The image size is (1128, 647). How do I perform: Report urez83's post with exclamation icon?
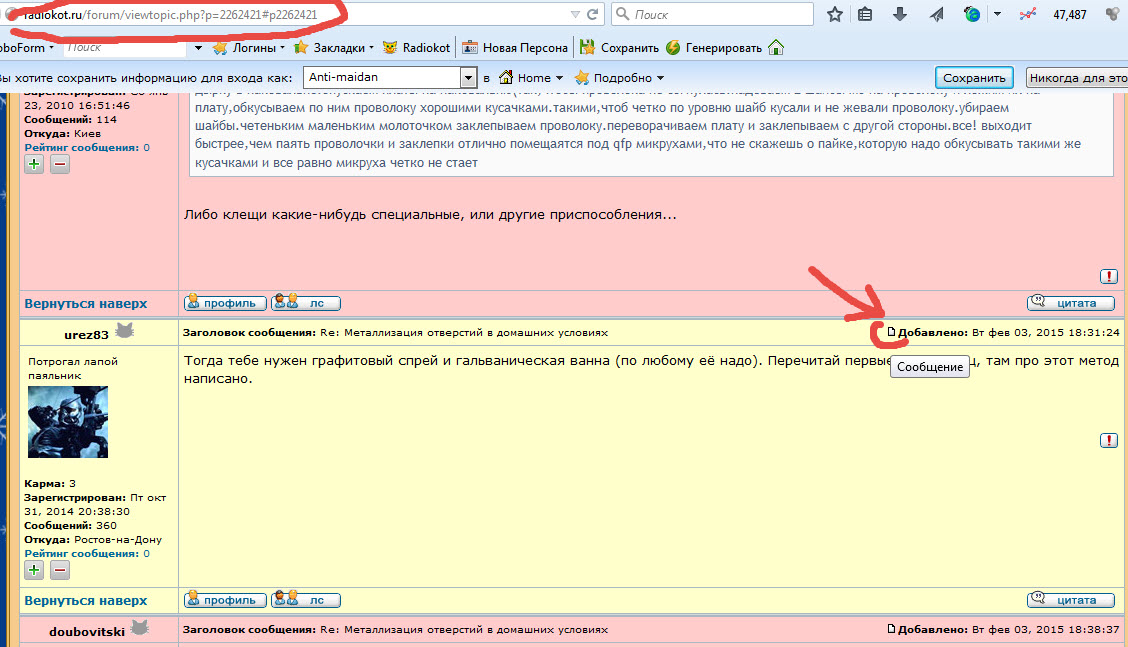[1109, 440]
